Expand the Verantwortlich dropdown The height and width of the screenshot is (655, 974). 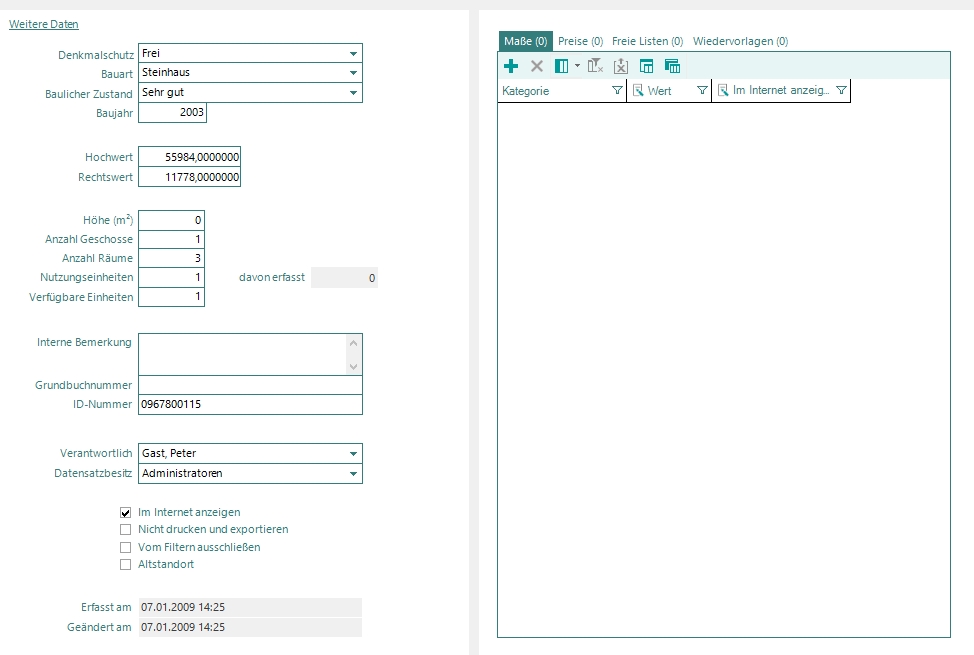coord(353,454)
